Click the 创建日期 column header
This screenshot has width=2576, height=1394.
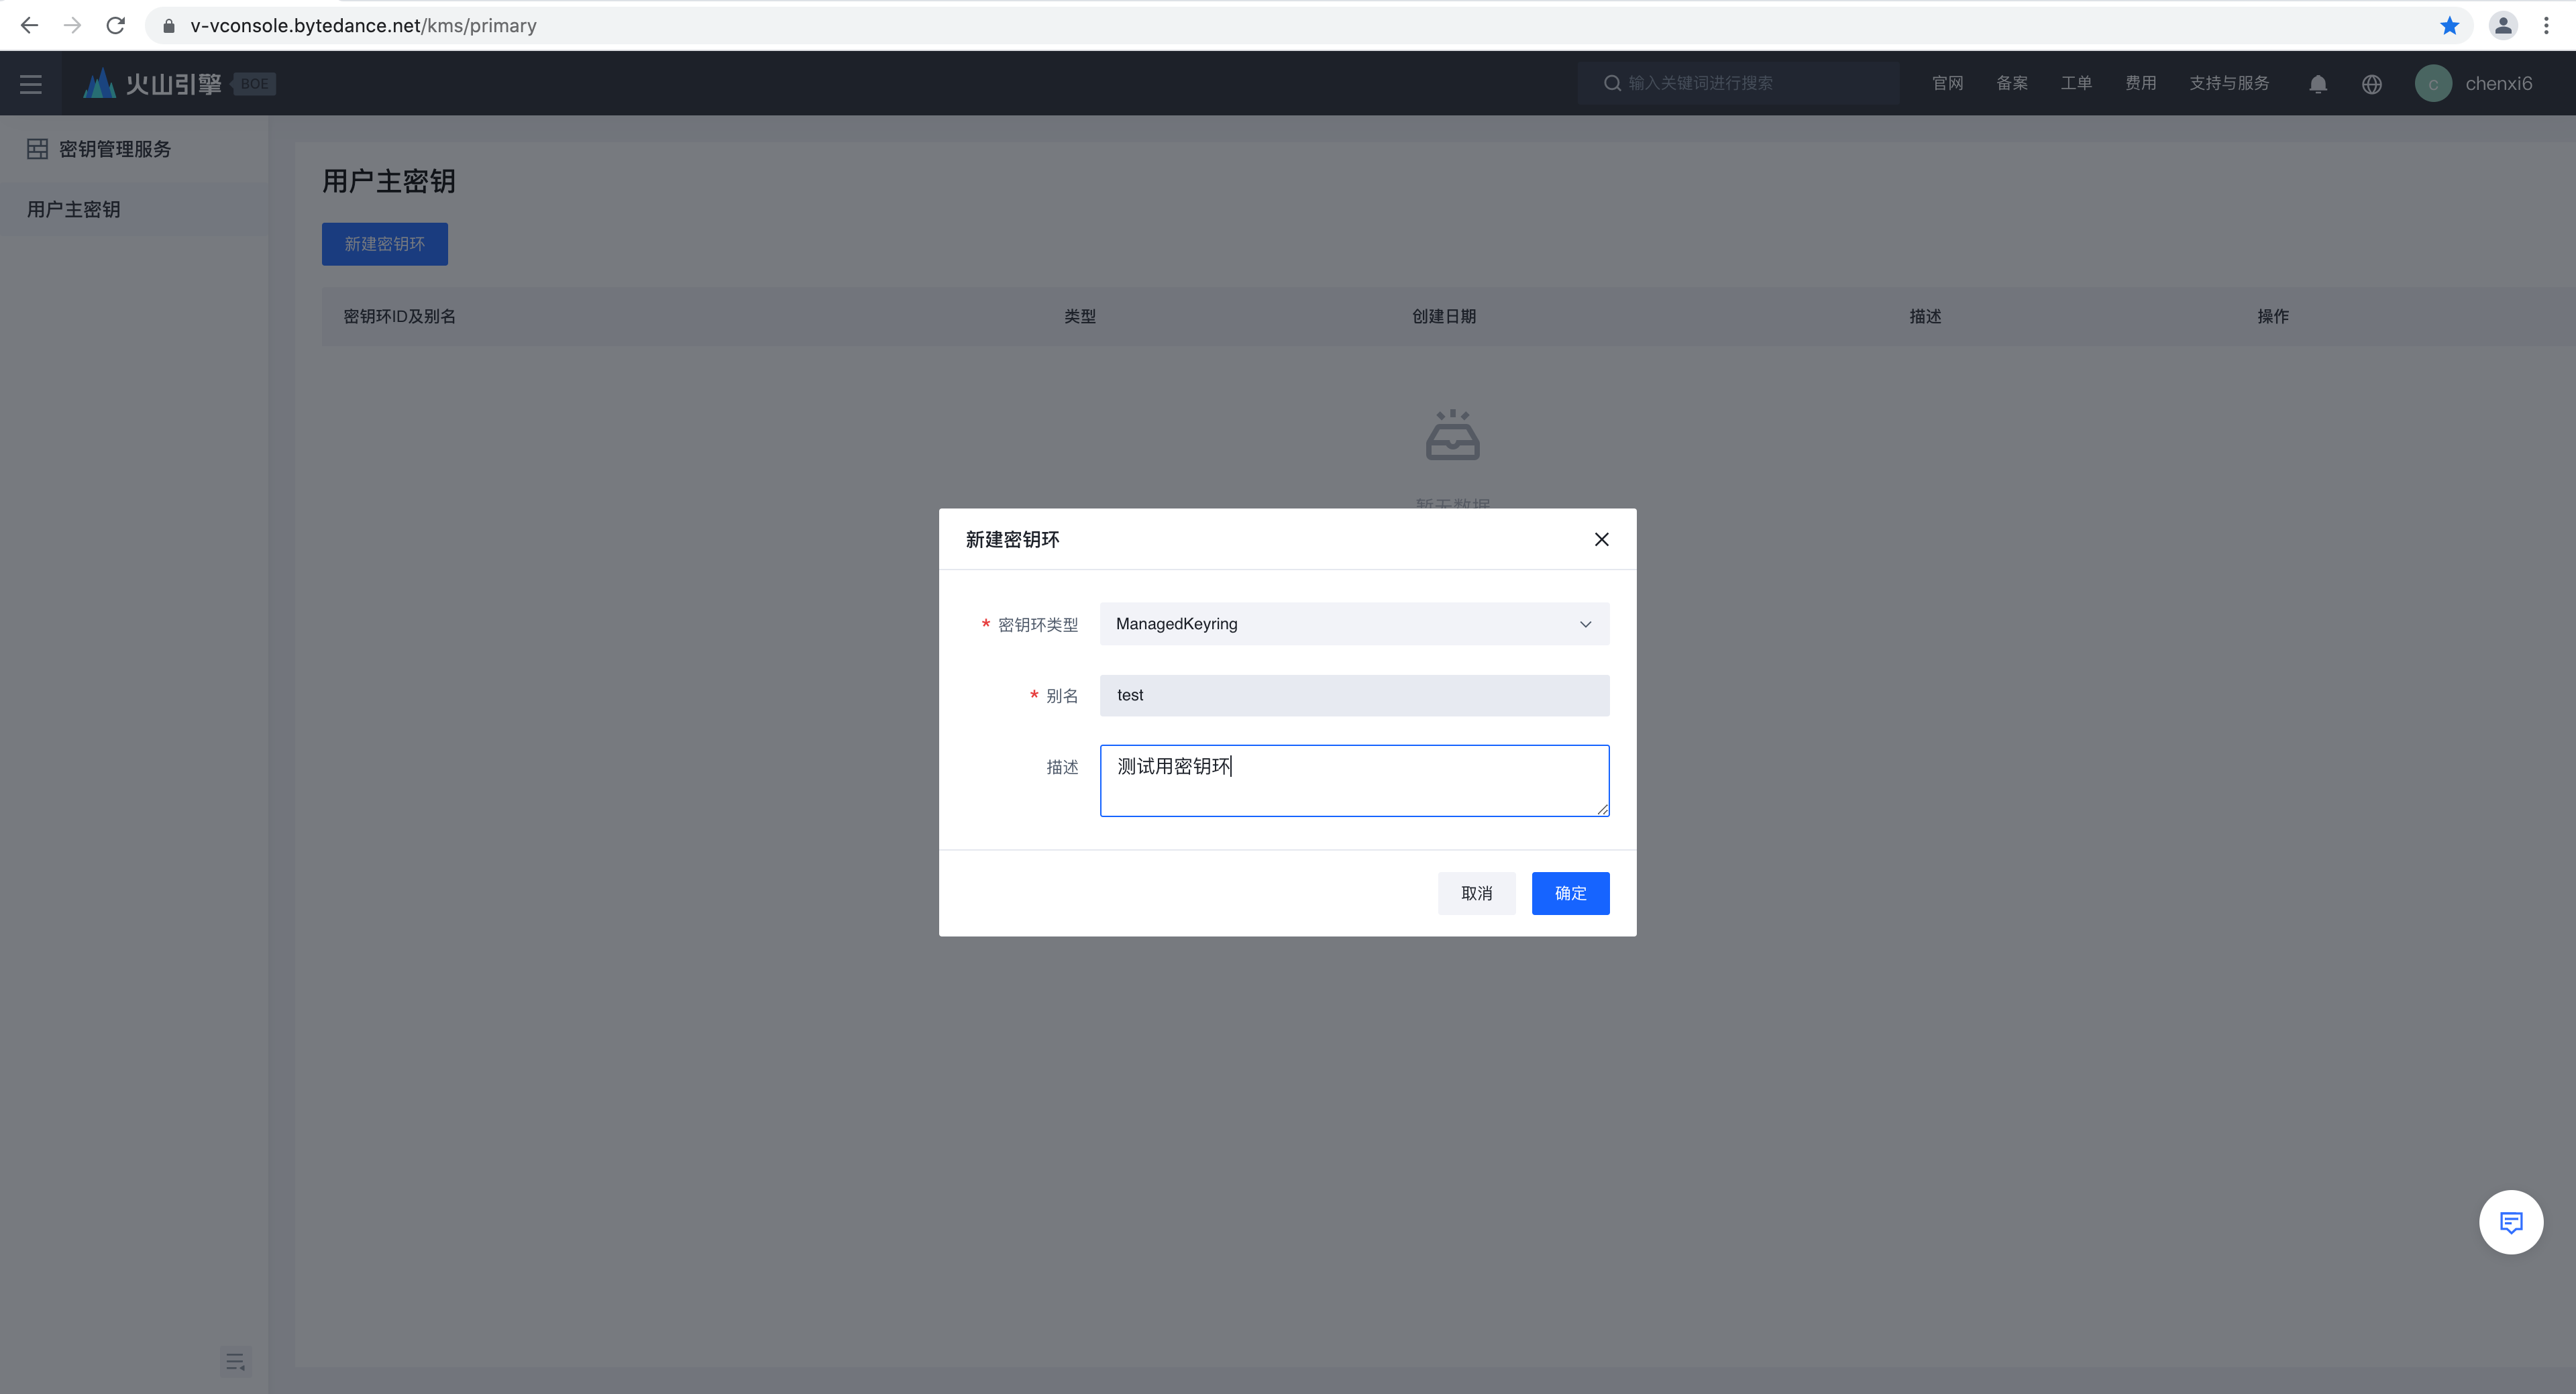click(1444, 316)
